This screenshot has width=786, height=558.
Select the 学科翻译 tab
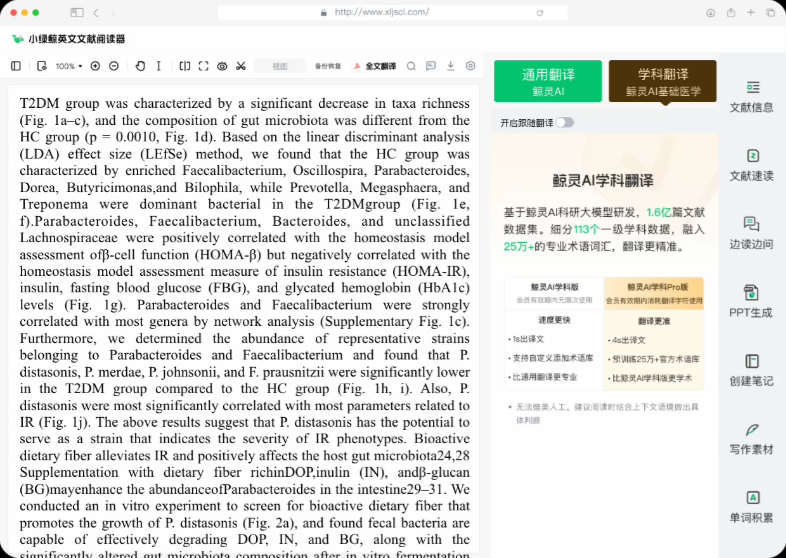tap(663, 81)
